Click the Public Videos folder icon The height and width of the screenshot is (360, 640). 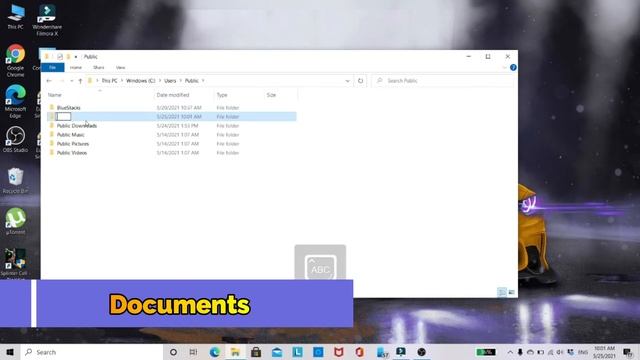[x=51, y=152]
